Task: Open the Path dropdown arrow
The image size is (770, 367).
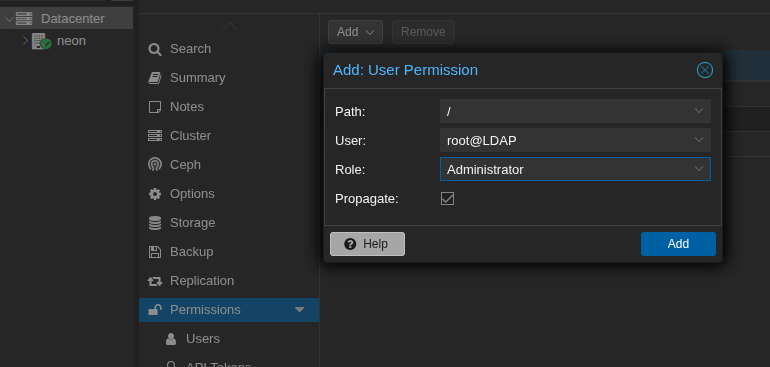Action: [x=699, y=111]
